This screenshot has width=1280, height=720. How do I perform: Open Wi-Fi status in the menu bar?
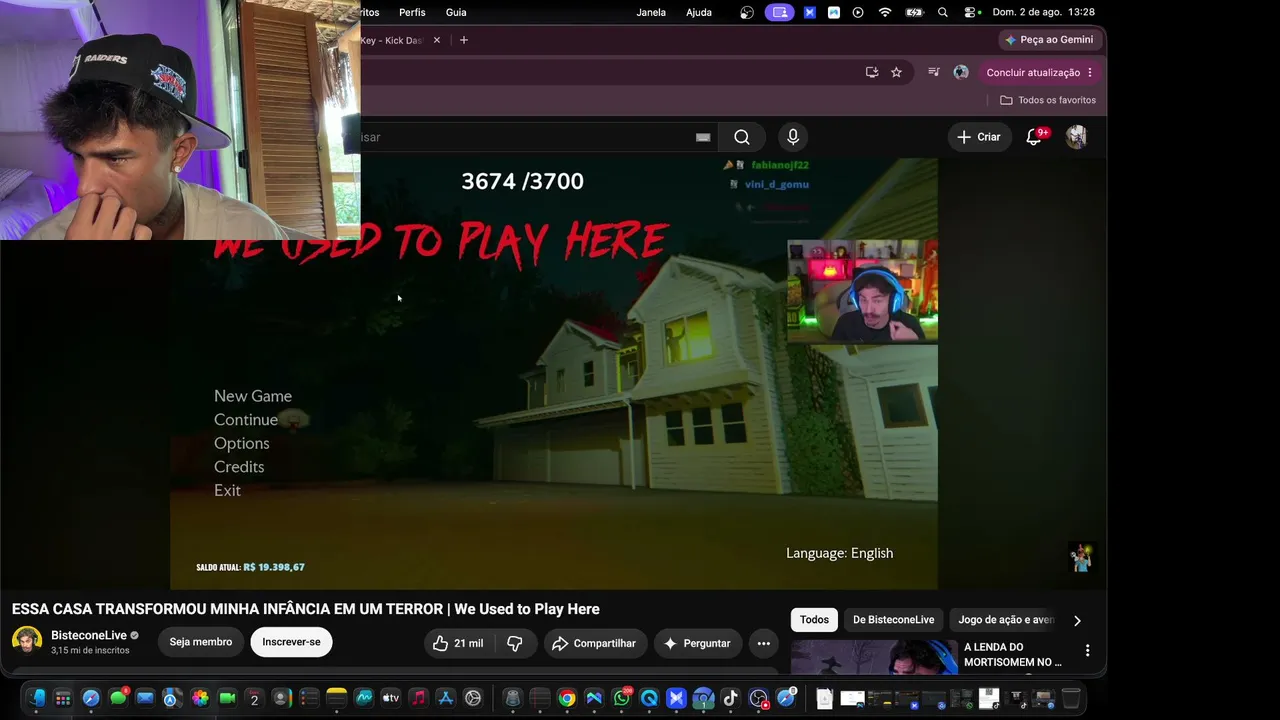(x=885, y=12)
